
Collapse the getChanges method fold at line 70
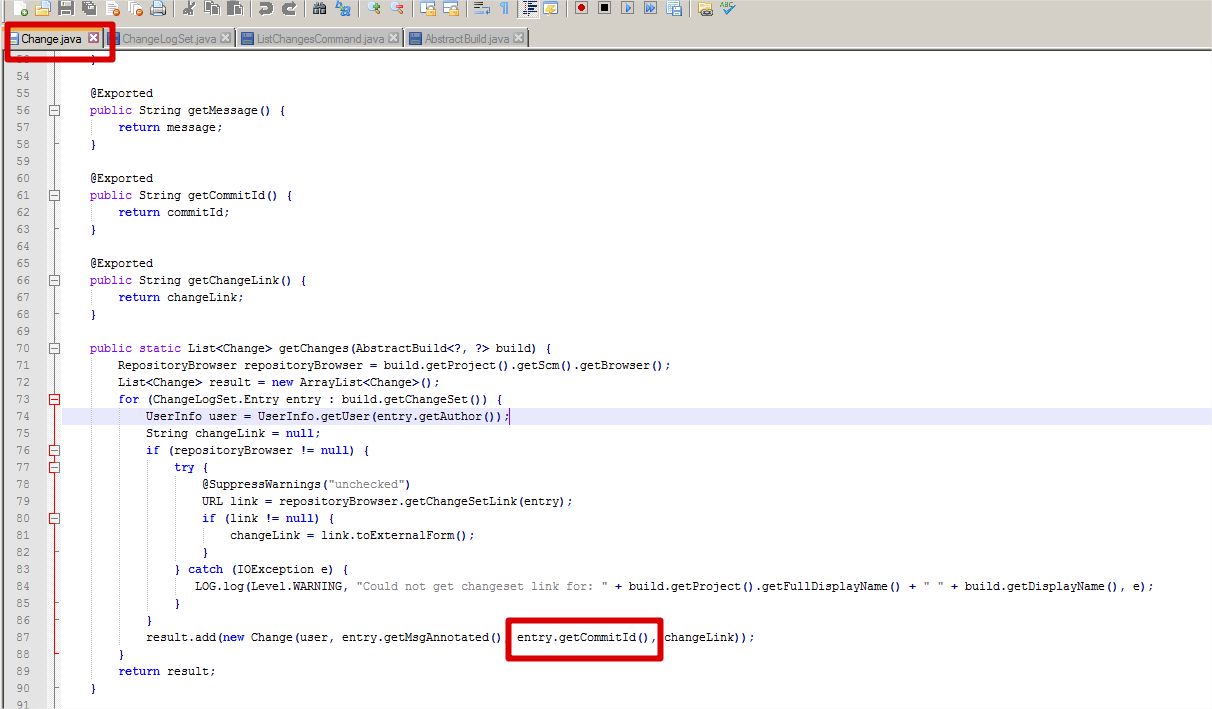(x=55, y=349)
